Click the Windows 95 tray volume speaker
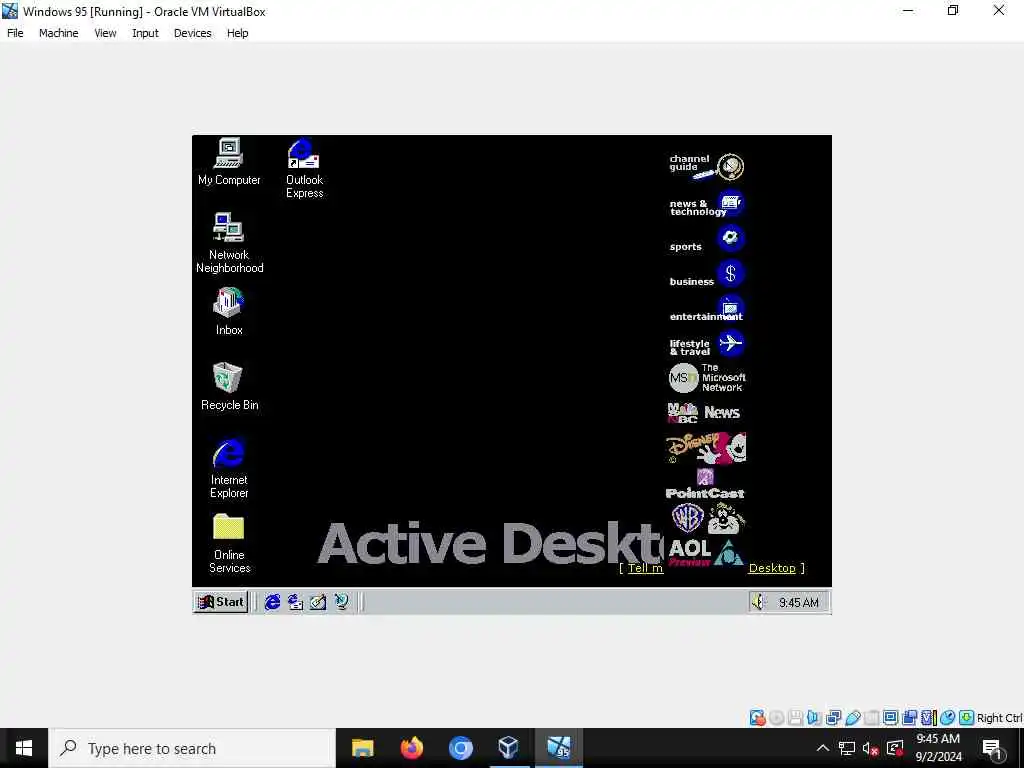The height and width of the screenshot is (768, 1024). (x=758, y=601)
